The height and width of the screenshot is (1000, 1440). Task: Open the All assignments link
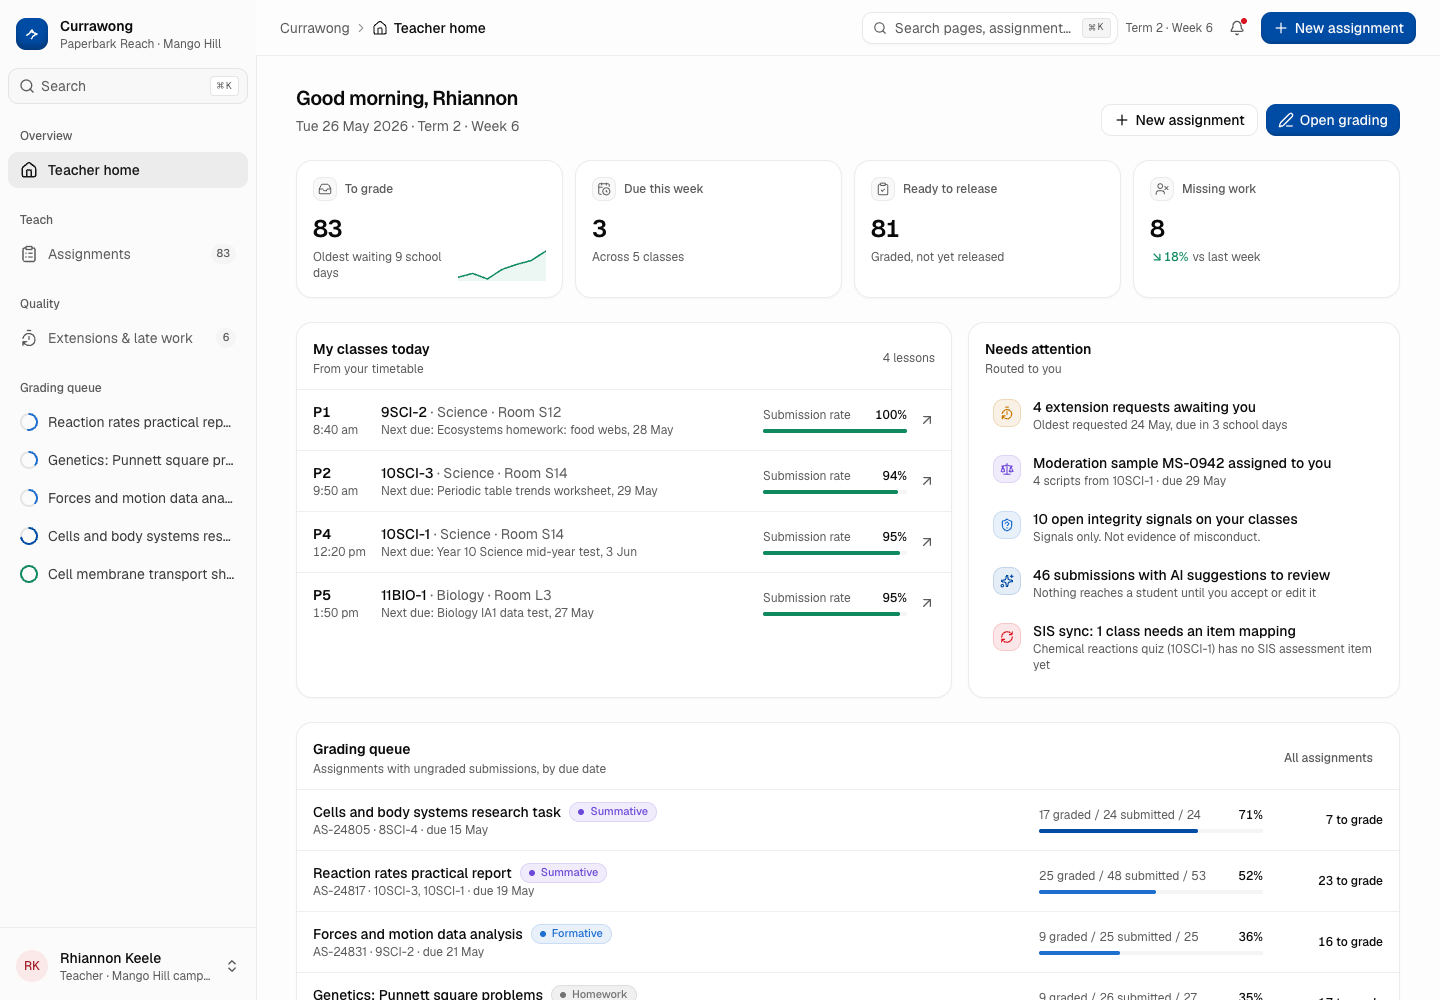(1328, 758)
